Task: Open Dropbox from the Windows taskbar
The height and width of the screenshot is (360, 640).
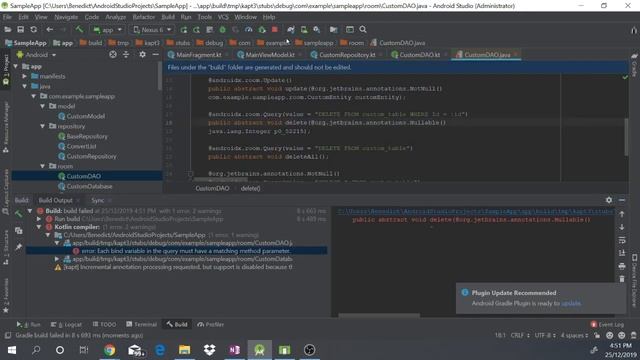Action: pos(209,350)
